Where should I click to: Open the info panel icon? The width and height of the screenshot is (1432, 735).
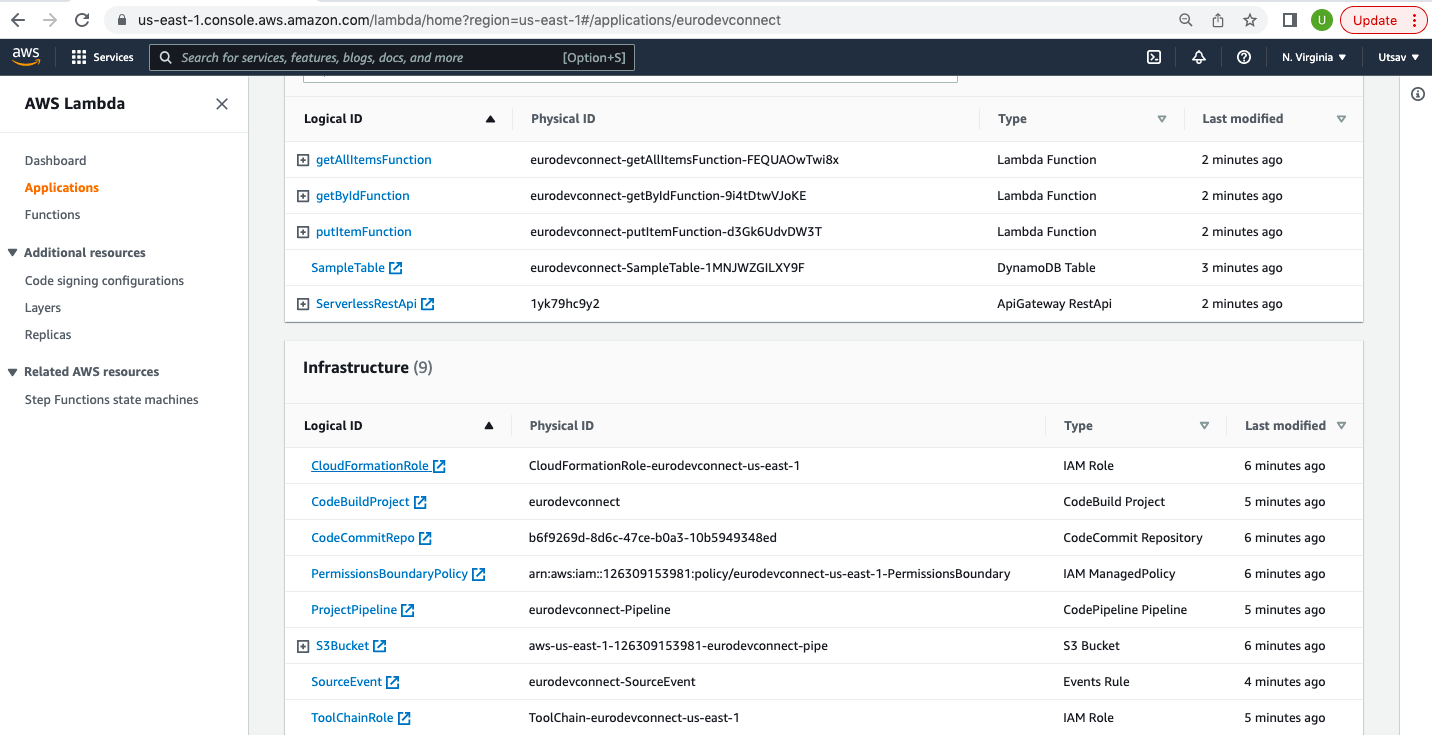click(x=1417, y=94)
